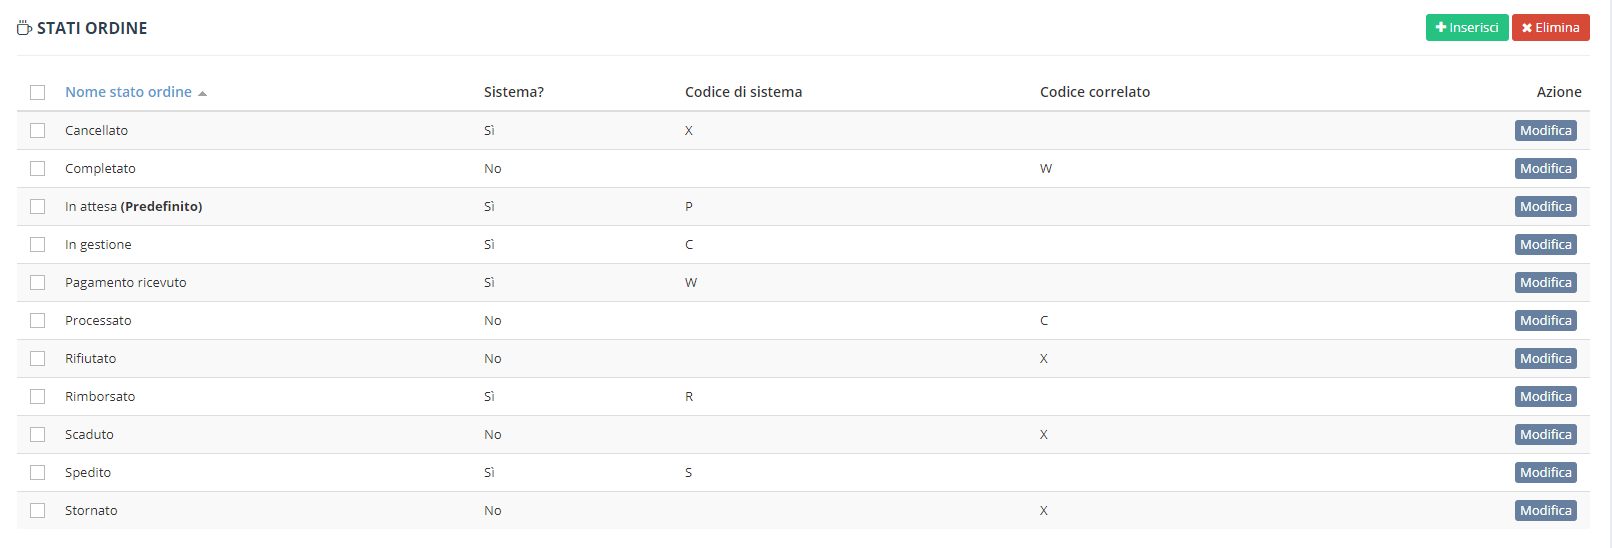Image resolution: width=1612 pixels, height=548 pixels.
Task: Select the Processato row name
Action: (98, 320)
